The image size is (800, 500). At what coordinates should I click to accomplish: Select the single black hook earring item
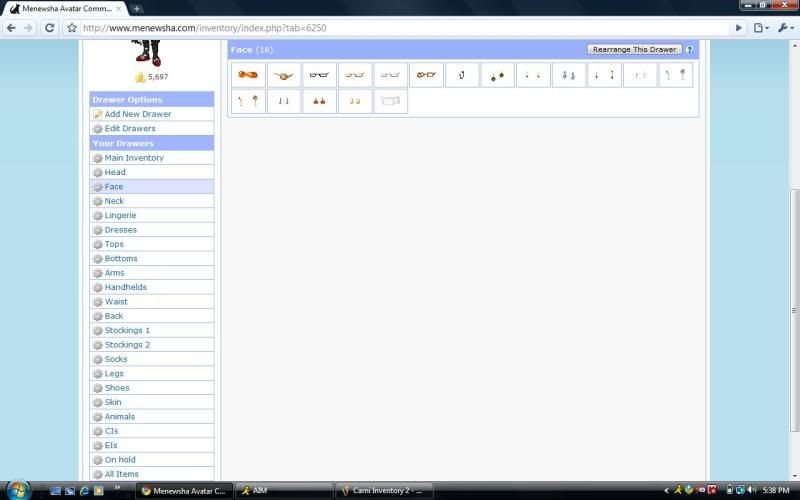[x=462, y=75]
